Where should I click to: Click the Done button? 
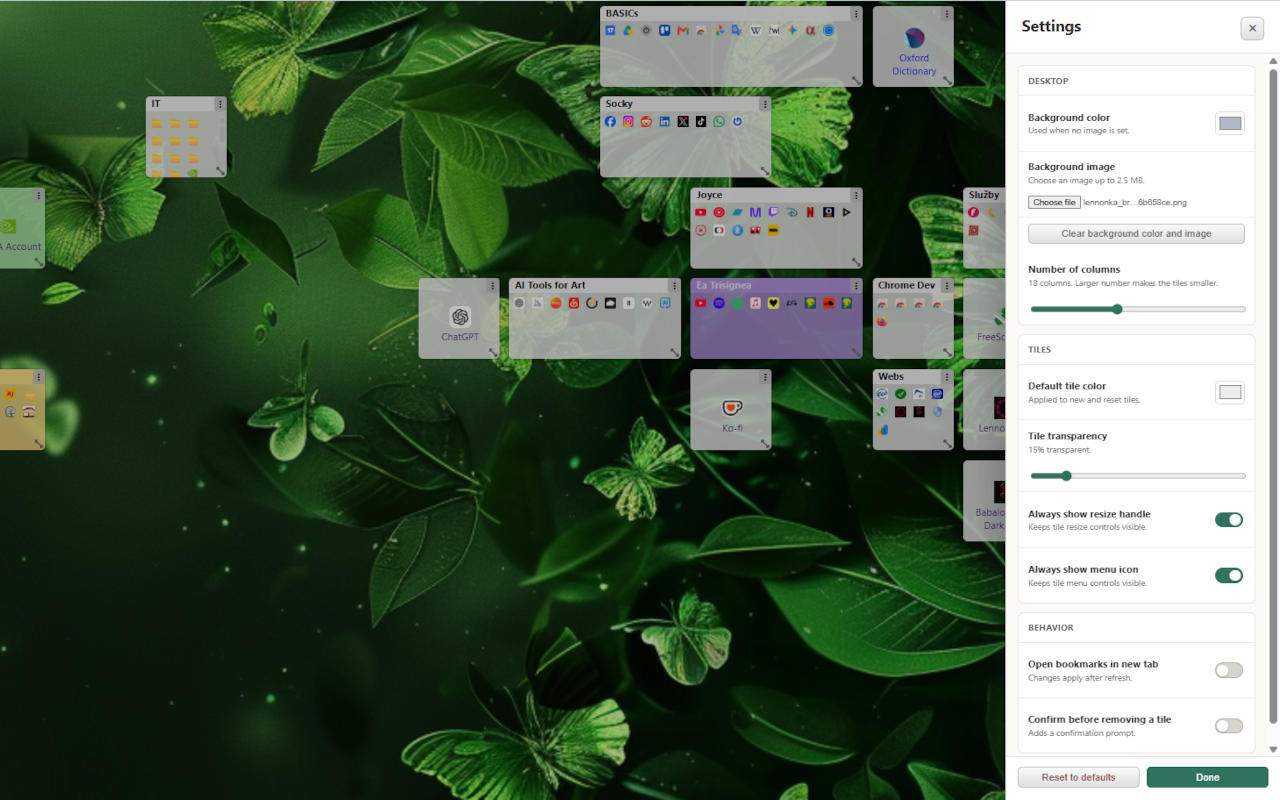coord(1207,777)
